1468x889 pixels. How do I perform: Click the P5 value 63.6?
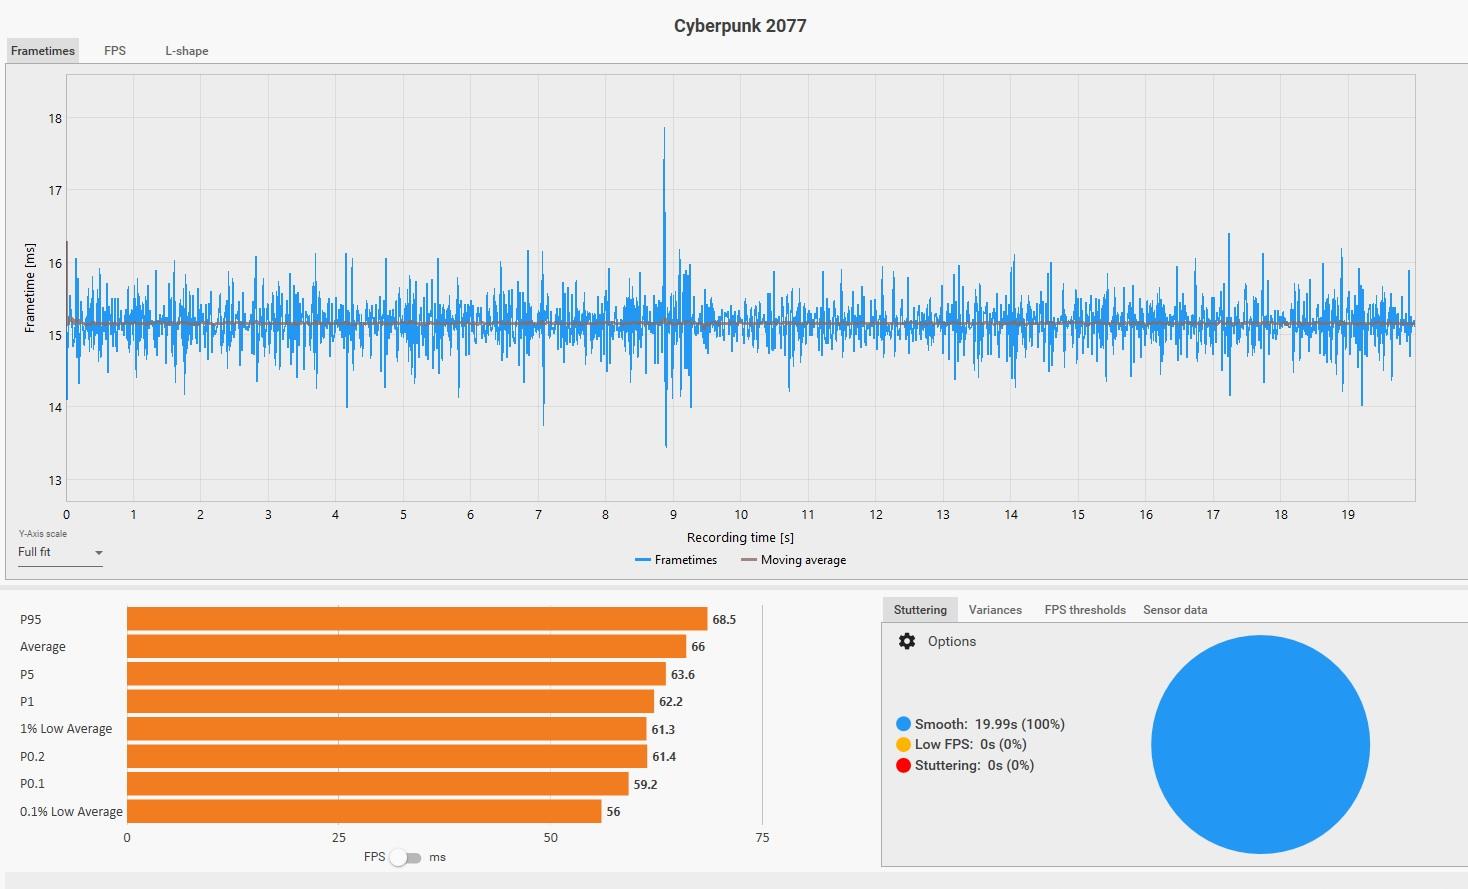click(x=683, y=675)
